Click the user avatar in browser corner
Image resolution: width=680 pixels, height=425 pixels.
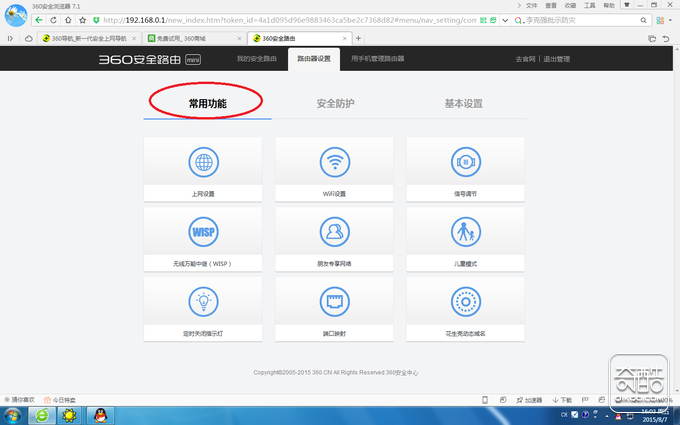(x=16, y=15)
